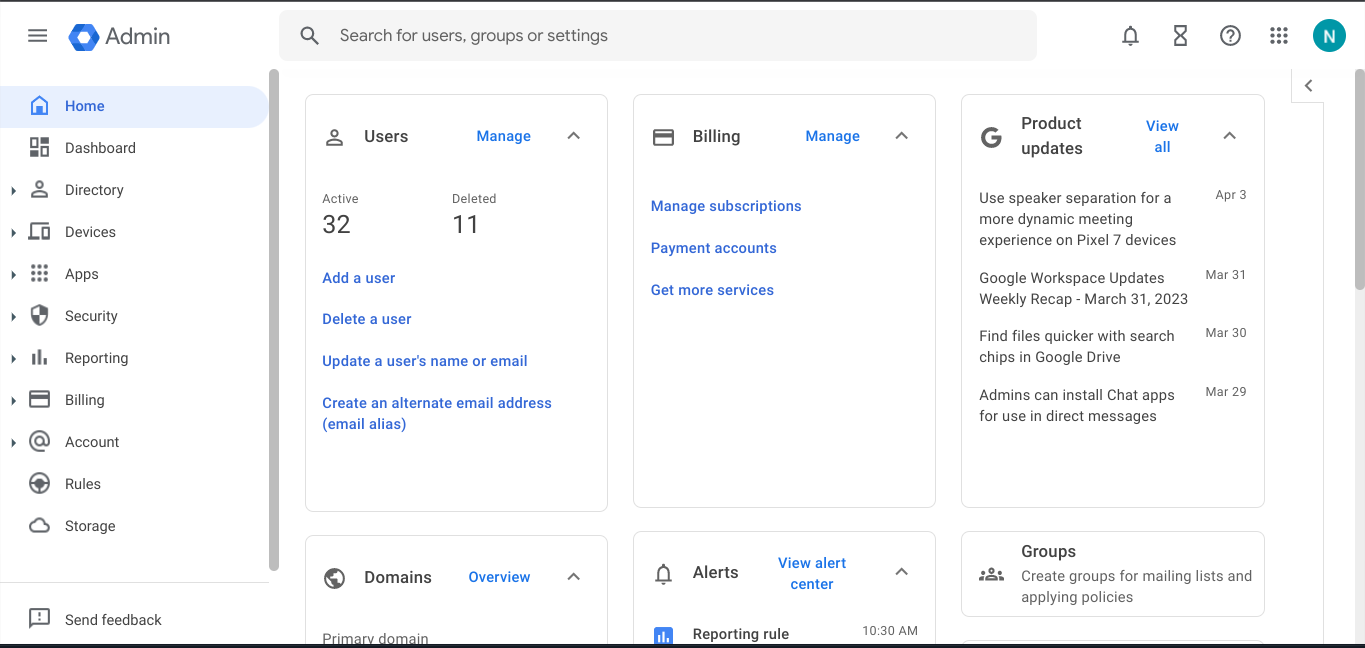The width and height of the screenshot is (1365, 648).
Task: Click the Account at-sign icon
Action: point(39,442)
